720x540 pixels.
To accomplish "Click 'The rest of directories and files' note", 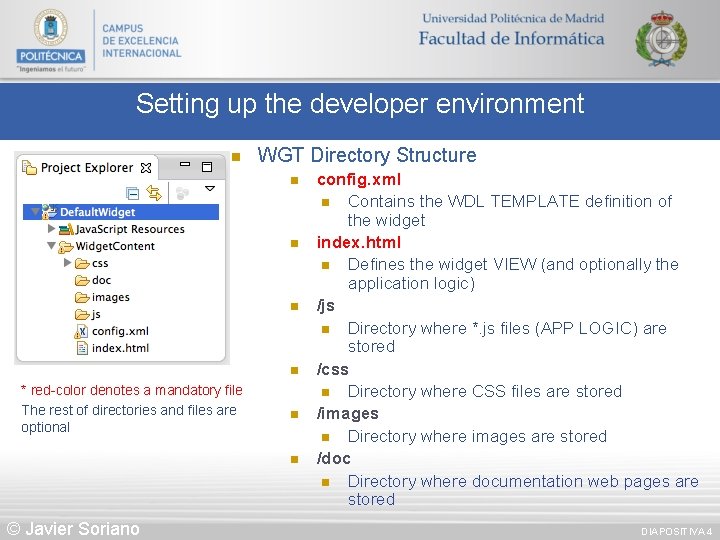I will click(x=129, y=418).
